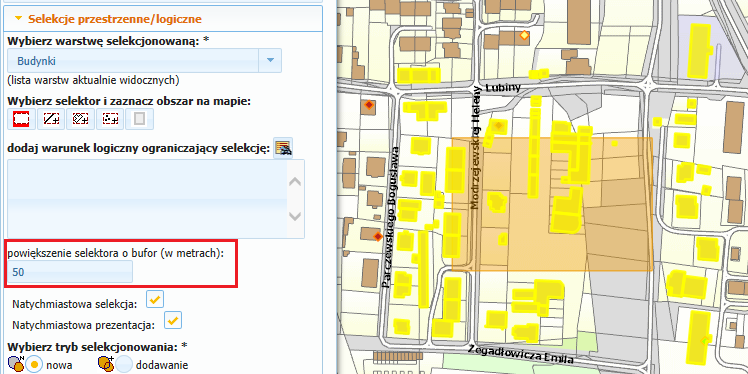Select the 'nowa' radio button

pyautogui.click(x=34, y=365)
